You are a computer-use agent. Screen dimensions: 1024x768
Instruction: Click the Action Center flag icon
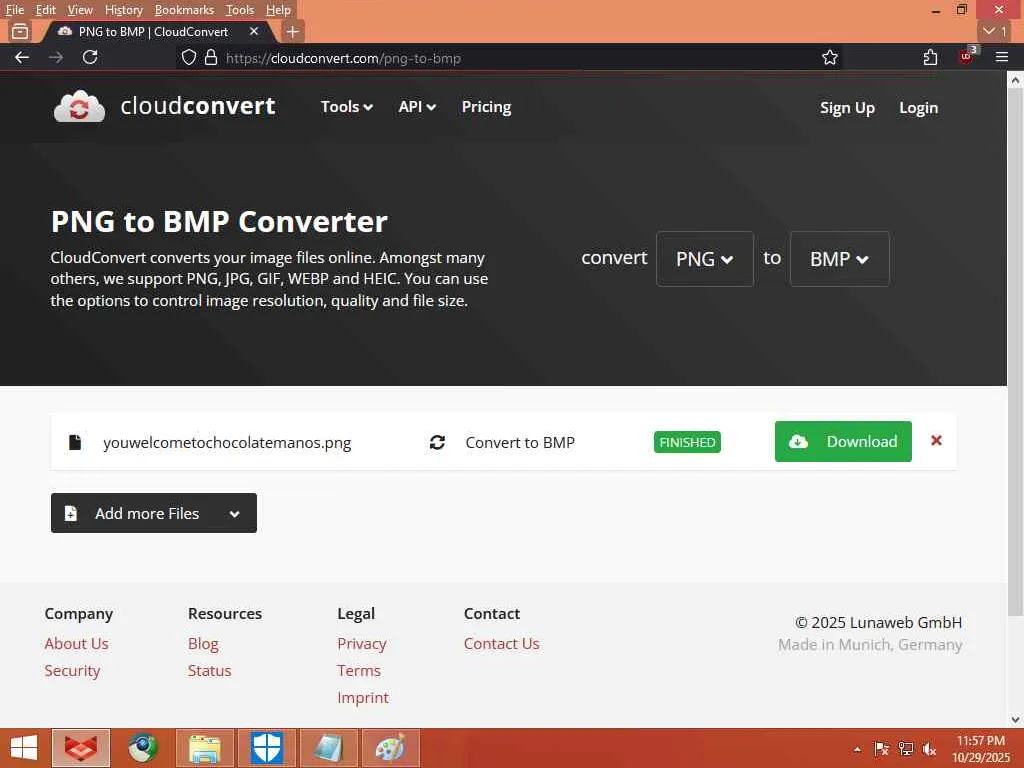coord(881,749)
